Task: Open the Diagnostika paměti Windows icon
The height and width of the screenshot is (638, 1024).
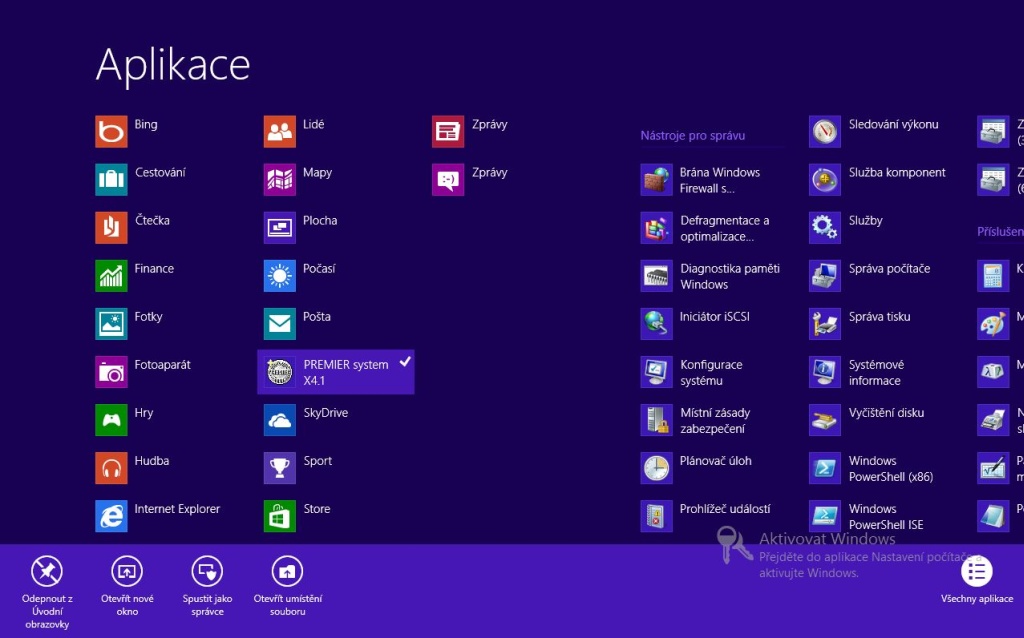Action: (x=656, y=276)
